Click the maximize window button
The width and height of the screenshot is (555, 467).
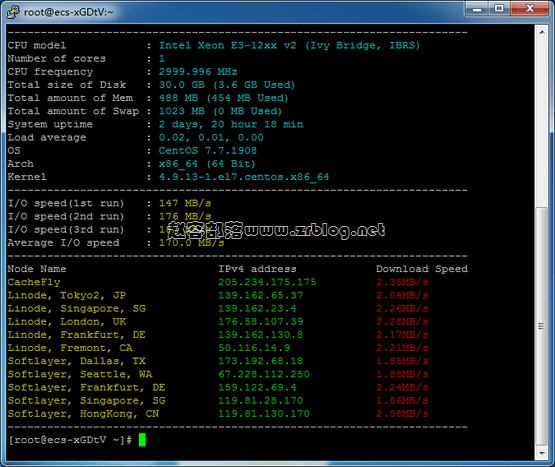[x=499, y=8]
